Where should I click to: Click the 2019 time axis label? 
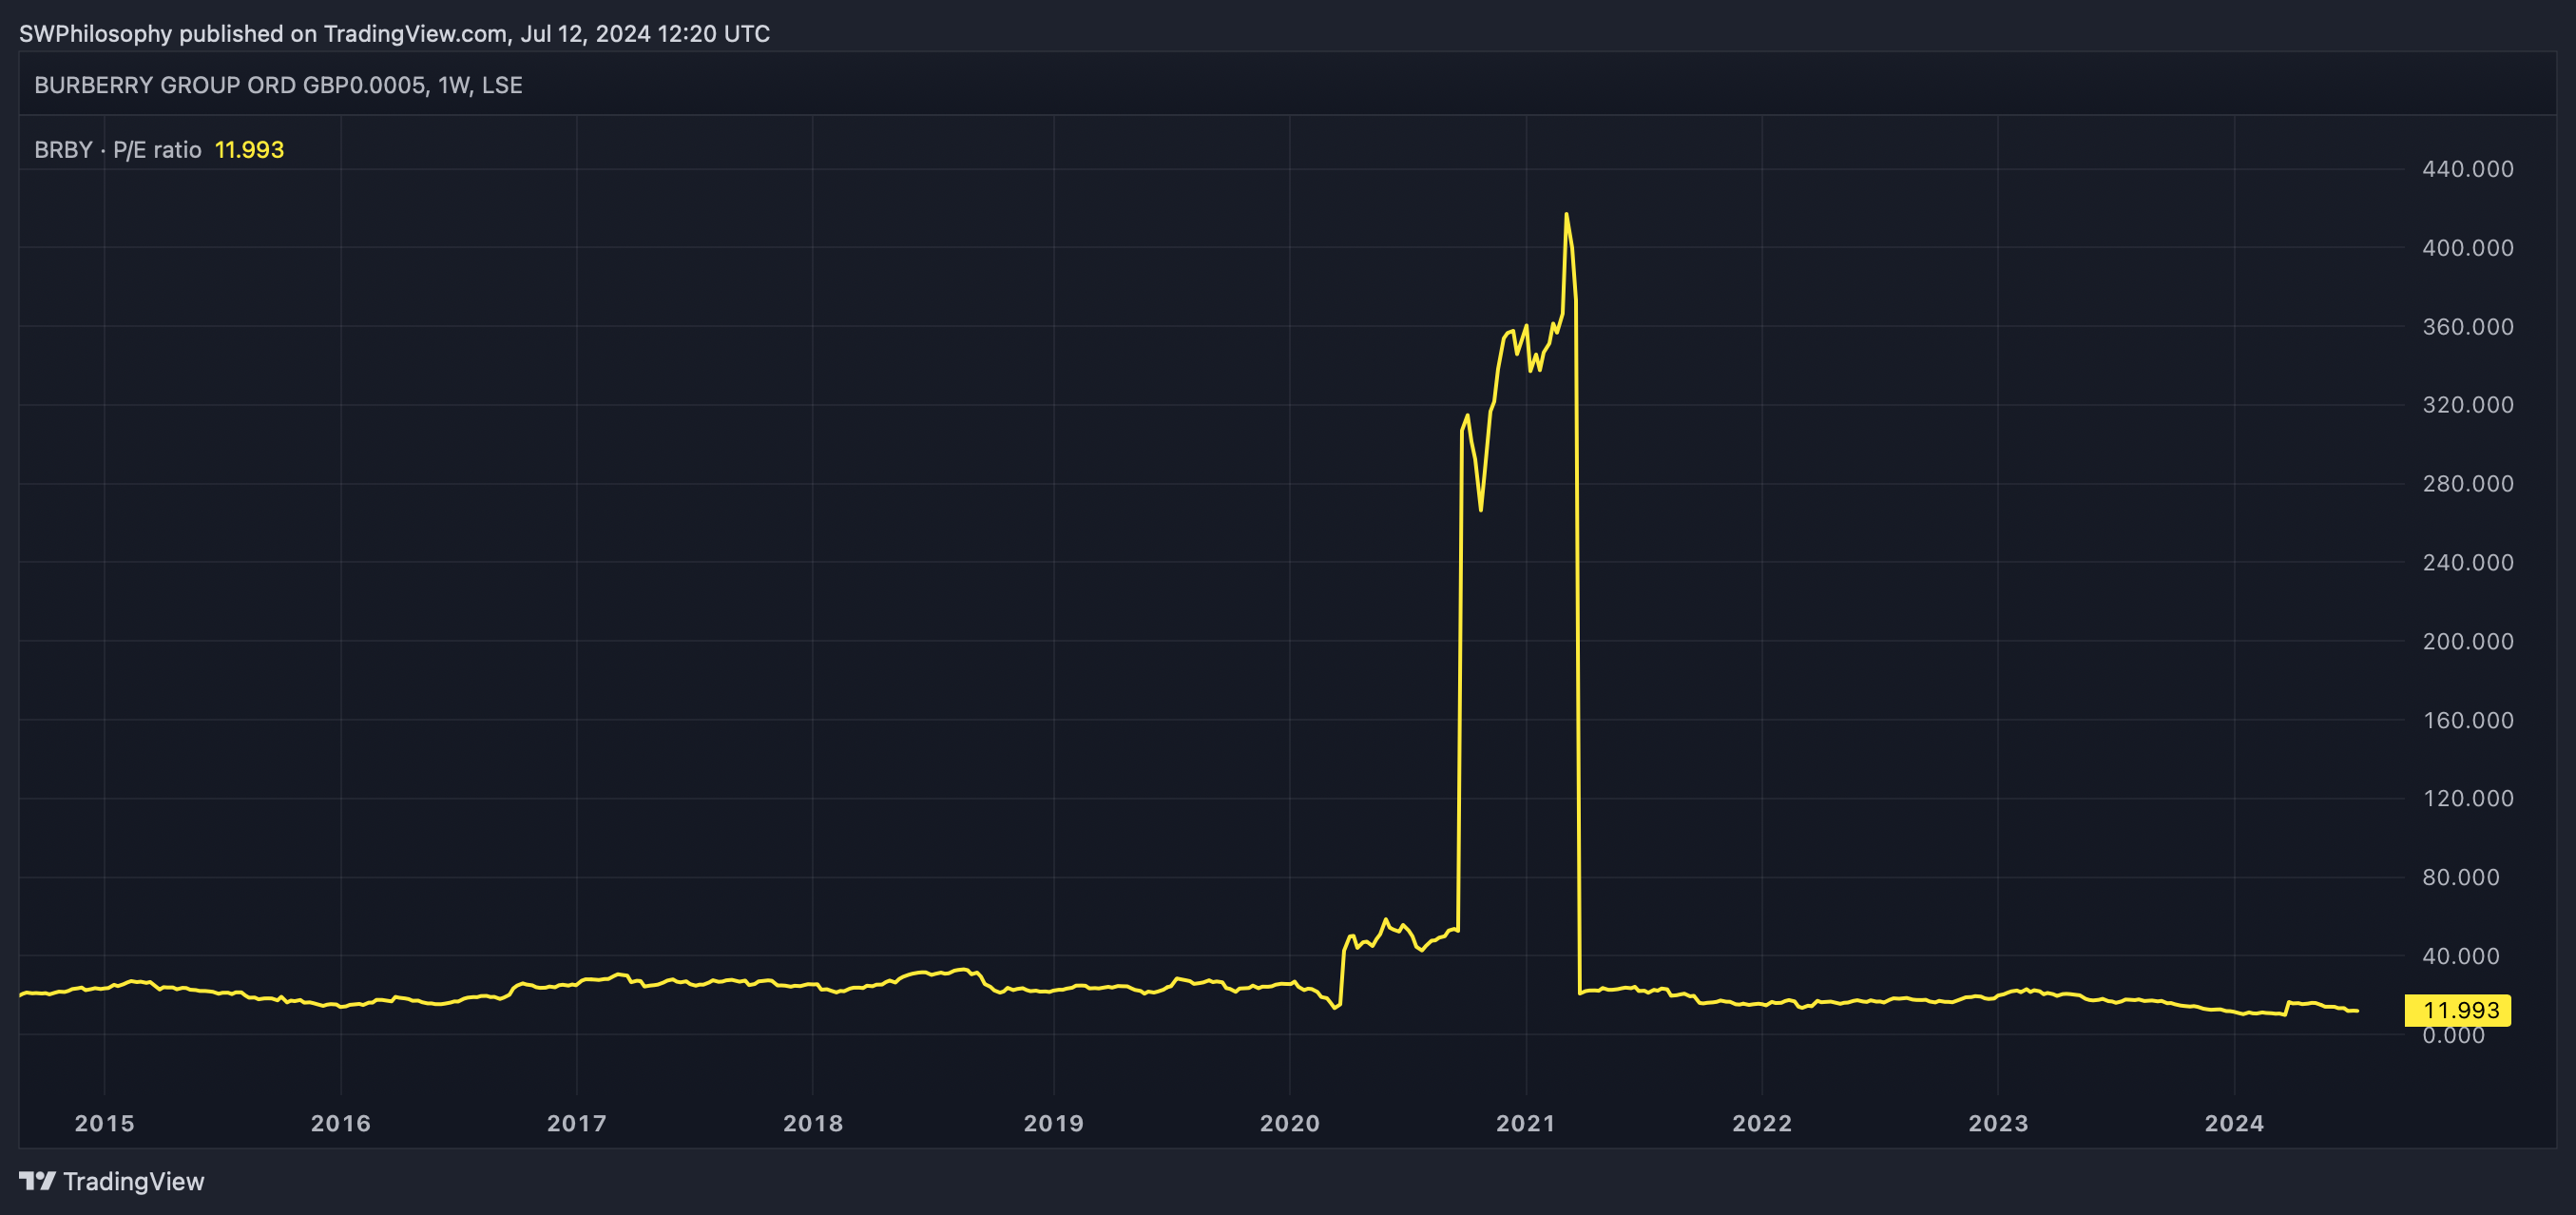tap(1053, 1123)
